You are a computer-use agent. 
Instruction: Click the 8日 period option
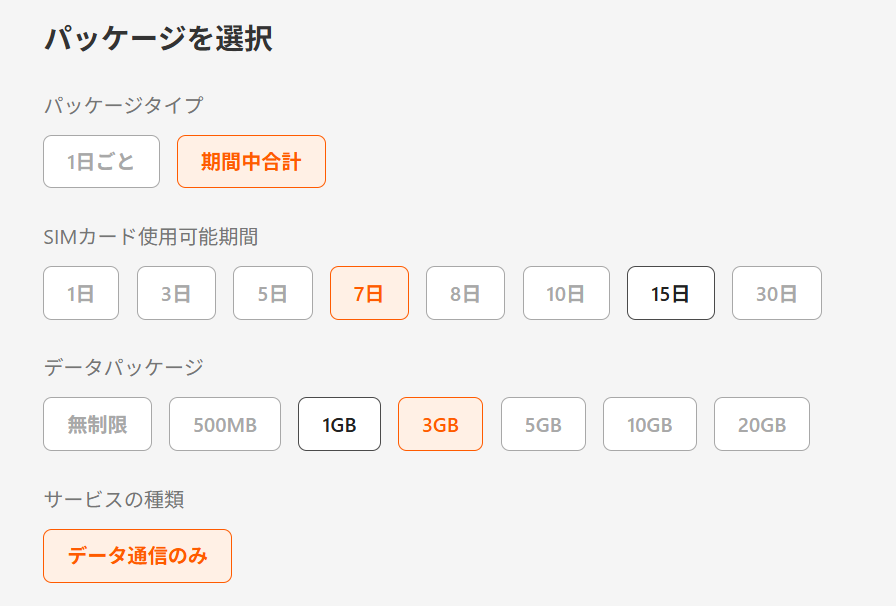(x=465, y=293)
